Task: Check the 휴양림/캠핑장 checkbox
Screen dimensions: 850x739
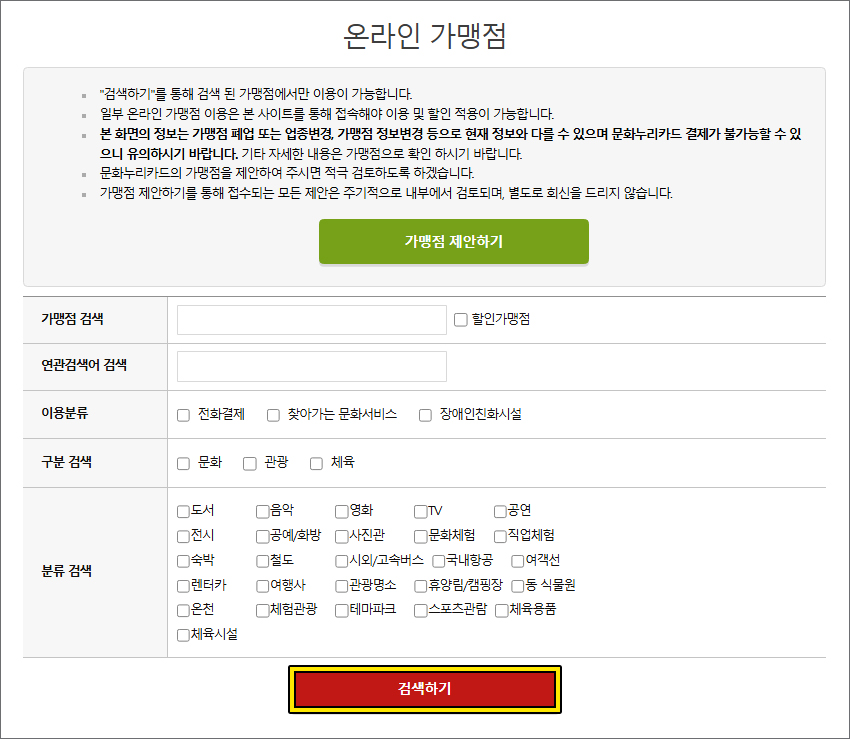Action: click(421, 586)
